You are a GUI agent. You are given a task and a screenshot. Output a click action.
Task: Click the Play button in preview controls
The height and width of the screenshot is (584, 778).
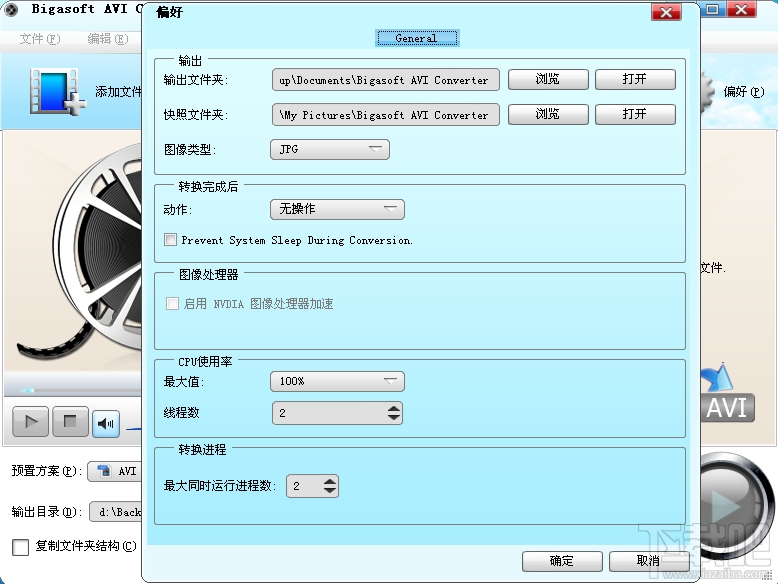(30, 422)
